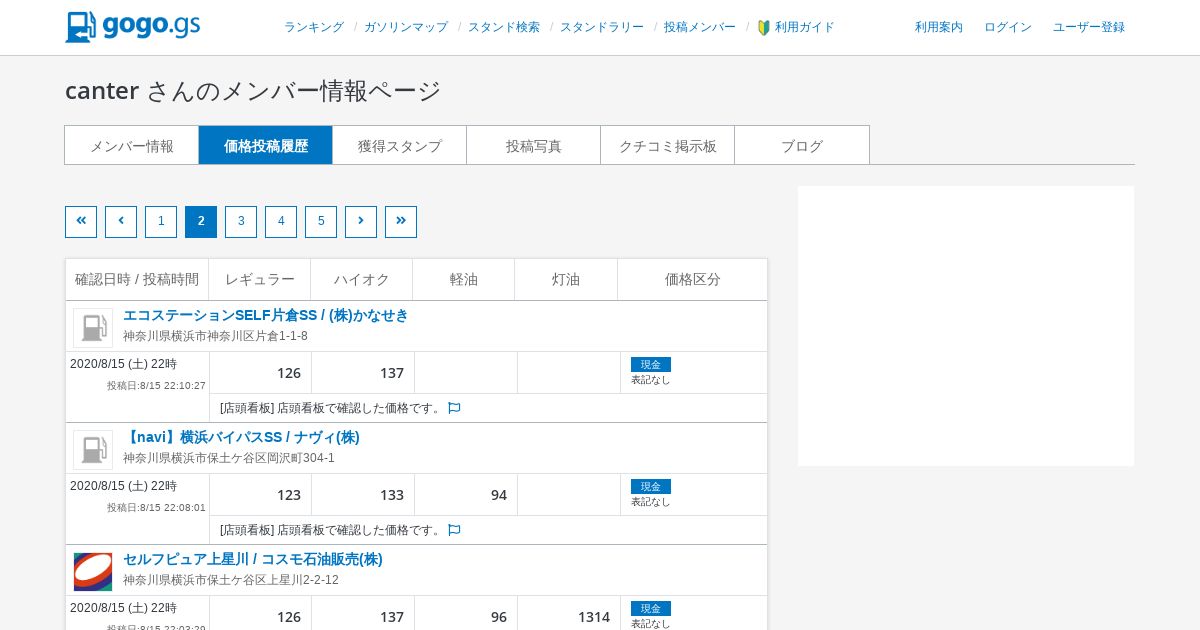Open 【navi】横浜バイパスSS station link
The height and width of the screenshot is (630, 1200).
point(241,437)
